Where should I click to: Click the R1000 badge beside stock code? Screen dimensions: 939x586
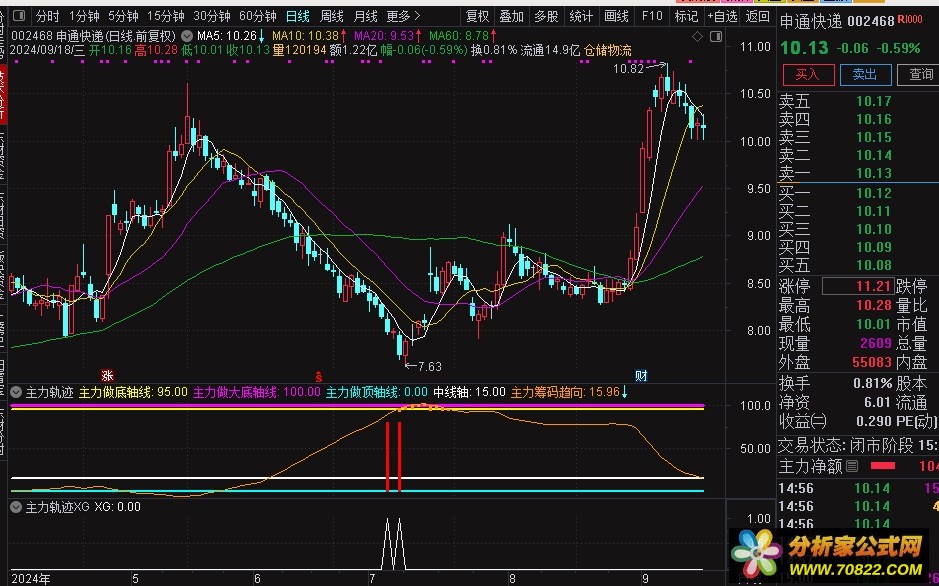(911, 20)
